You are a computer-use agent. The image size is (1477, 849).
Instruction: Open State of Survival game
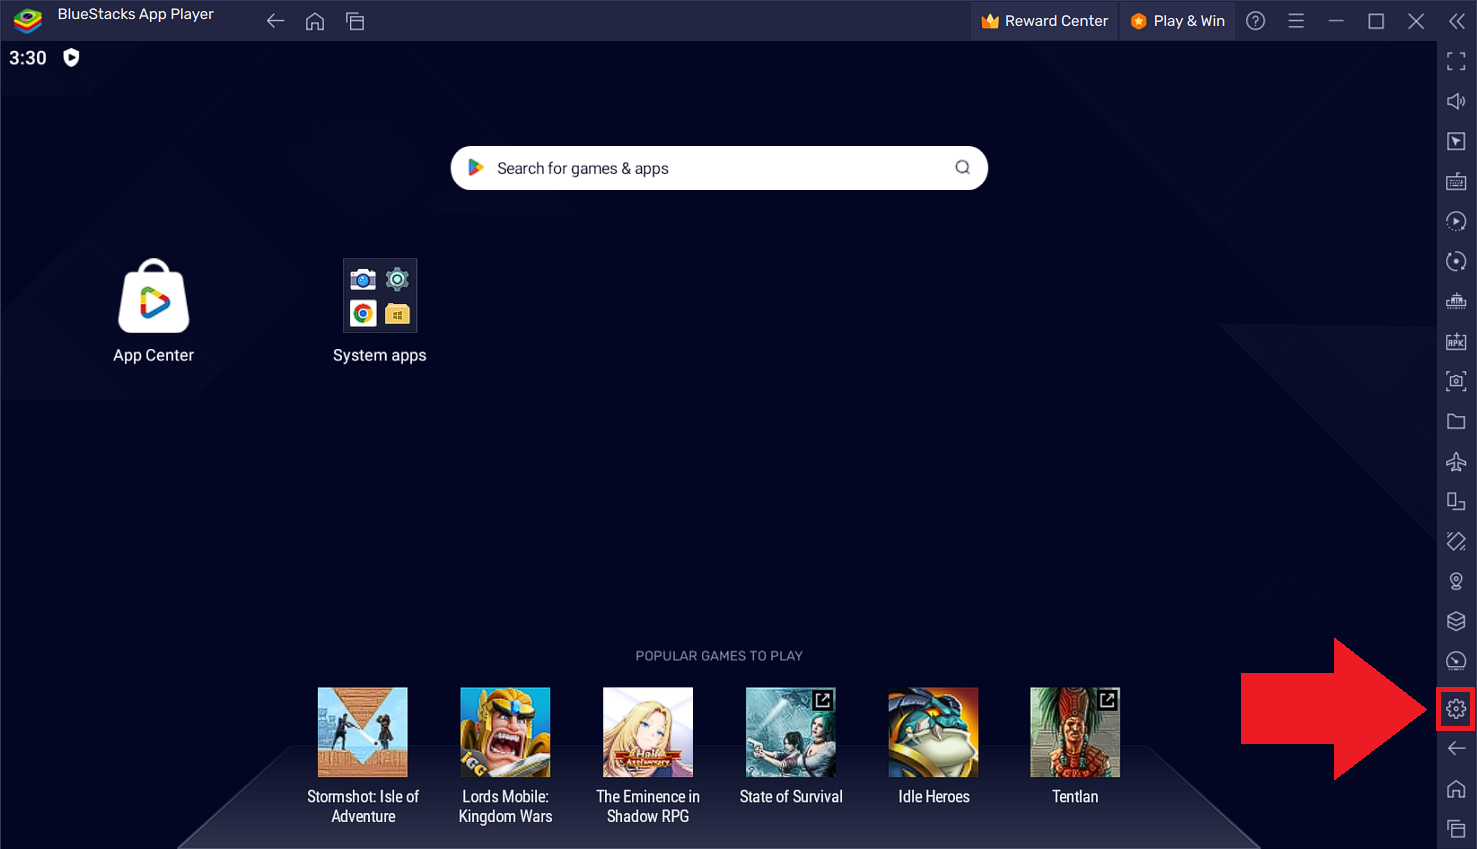point(791,746)
